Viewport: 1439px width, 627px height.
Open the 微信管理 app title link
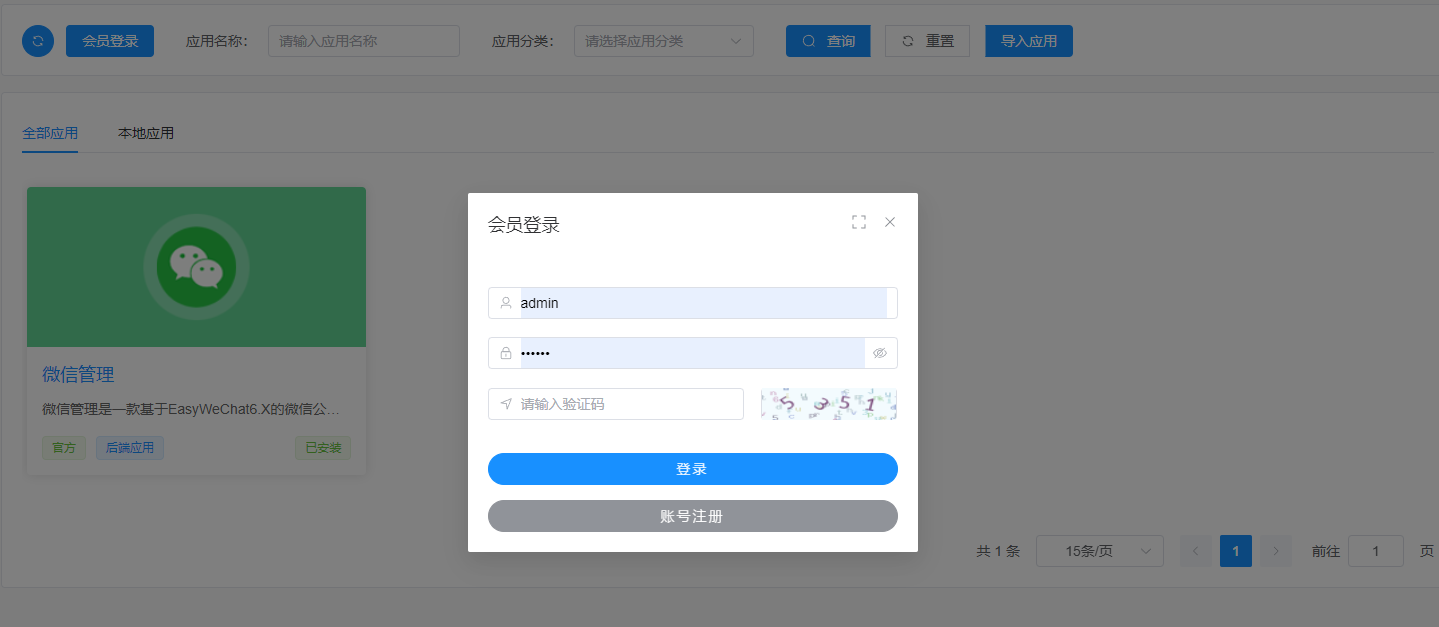click(x=78, y=375)
